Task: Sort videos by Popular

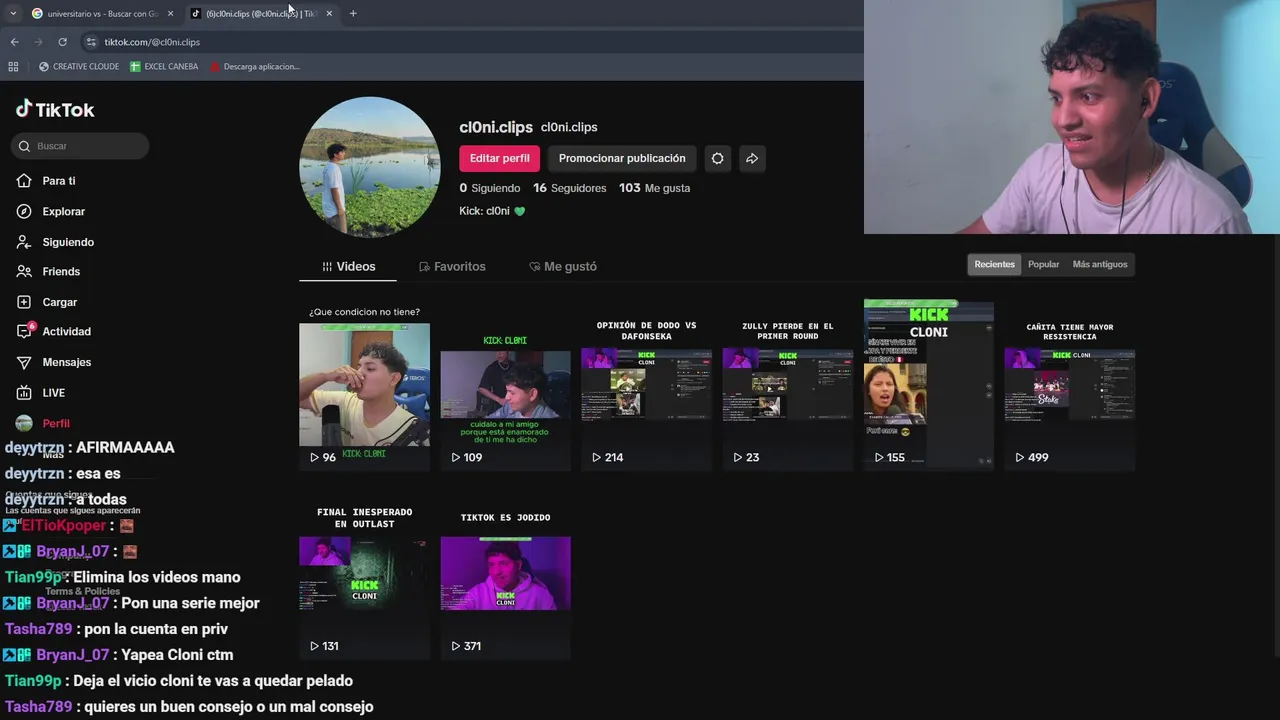Action: 1043,265
